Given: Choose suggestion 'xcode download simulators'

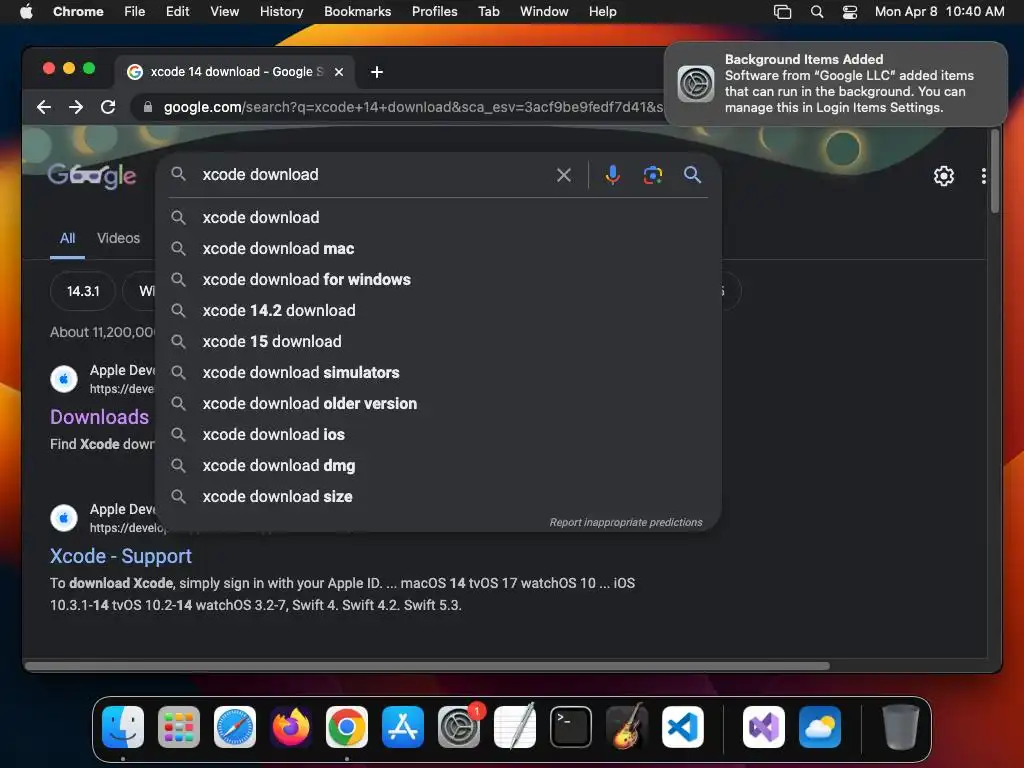Looking at the screenshot, I should (x=438, y=373).
